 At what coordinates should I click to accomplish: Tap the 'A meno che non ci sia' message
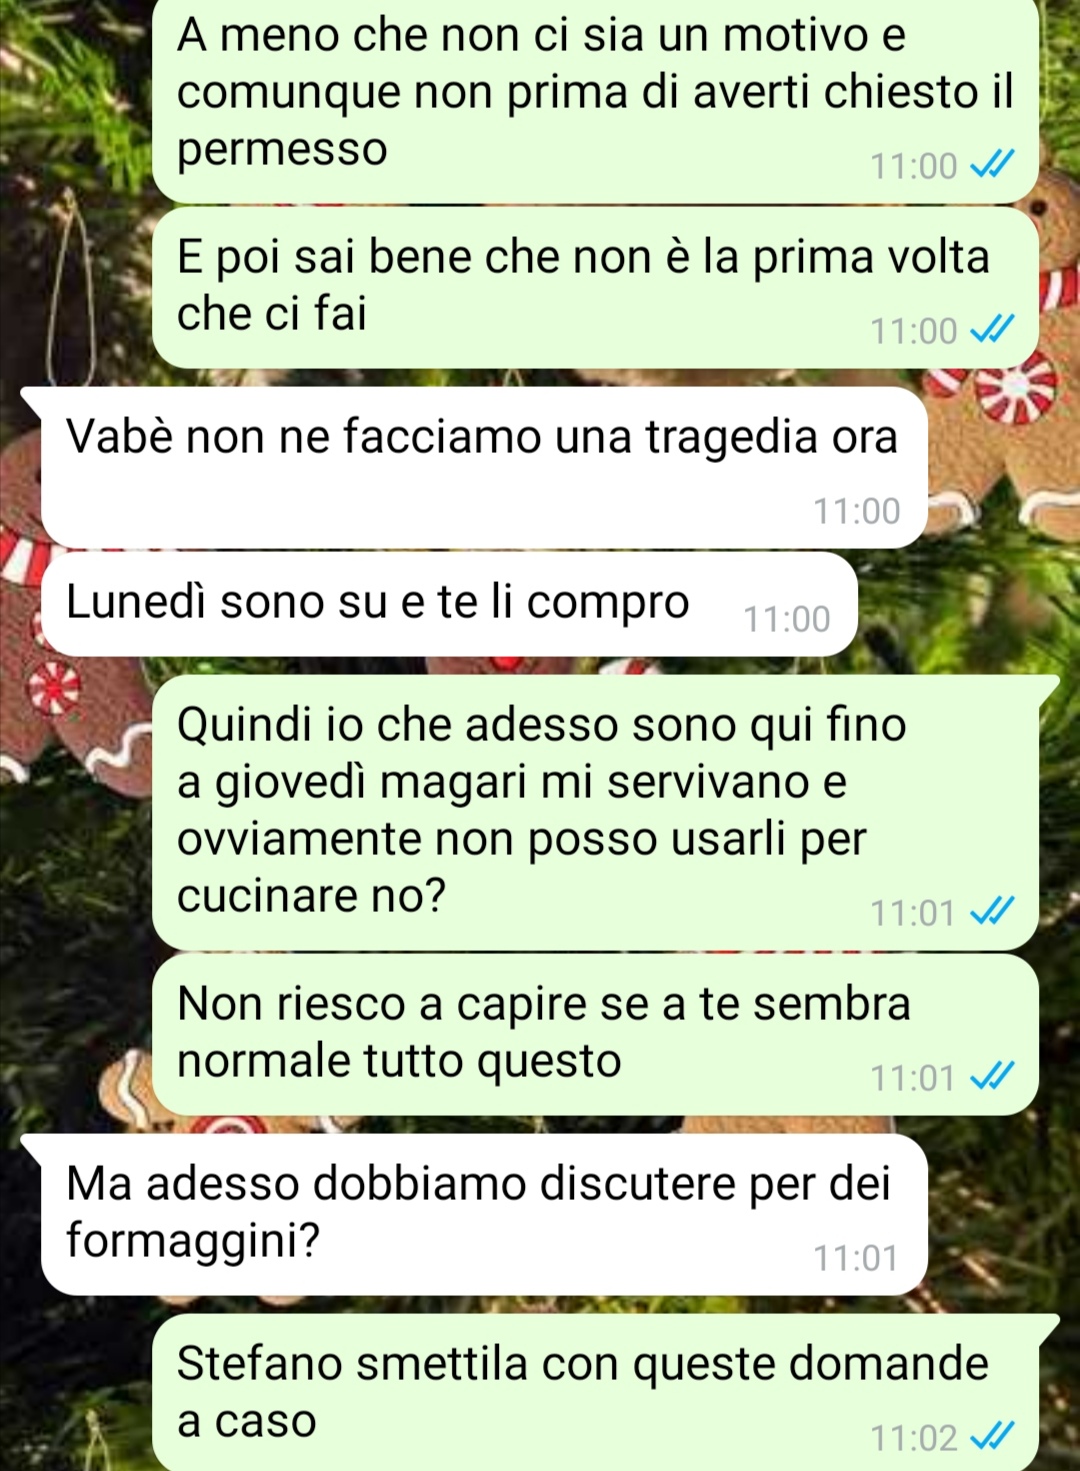pos(596,100)
